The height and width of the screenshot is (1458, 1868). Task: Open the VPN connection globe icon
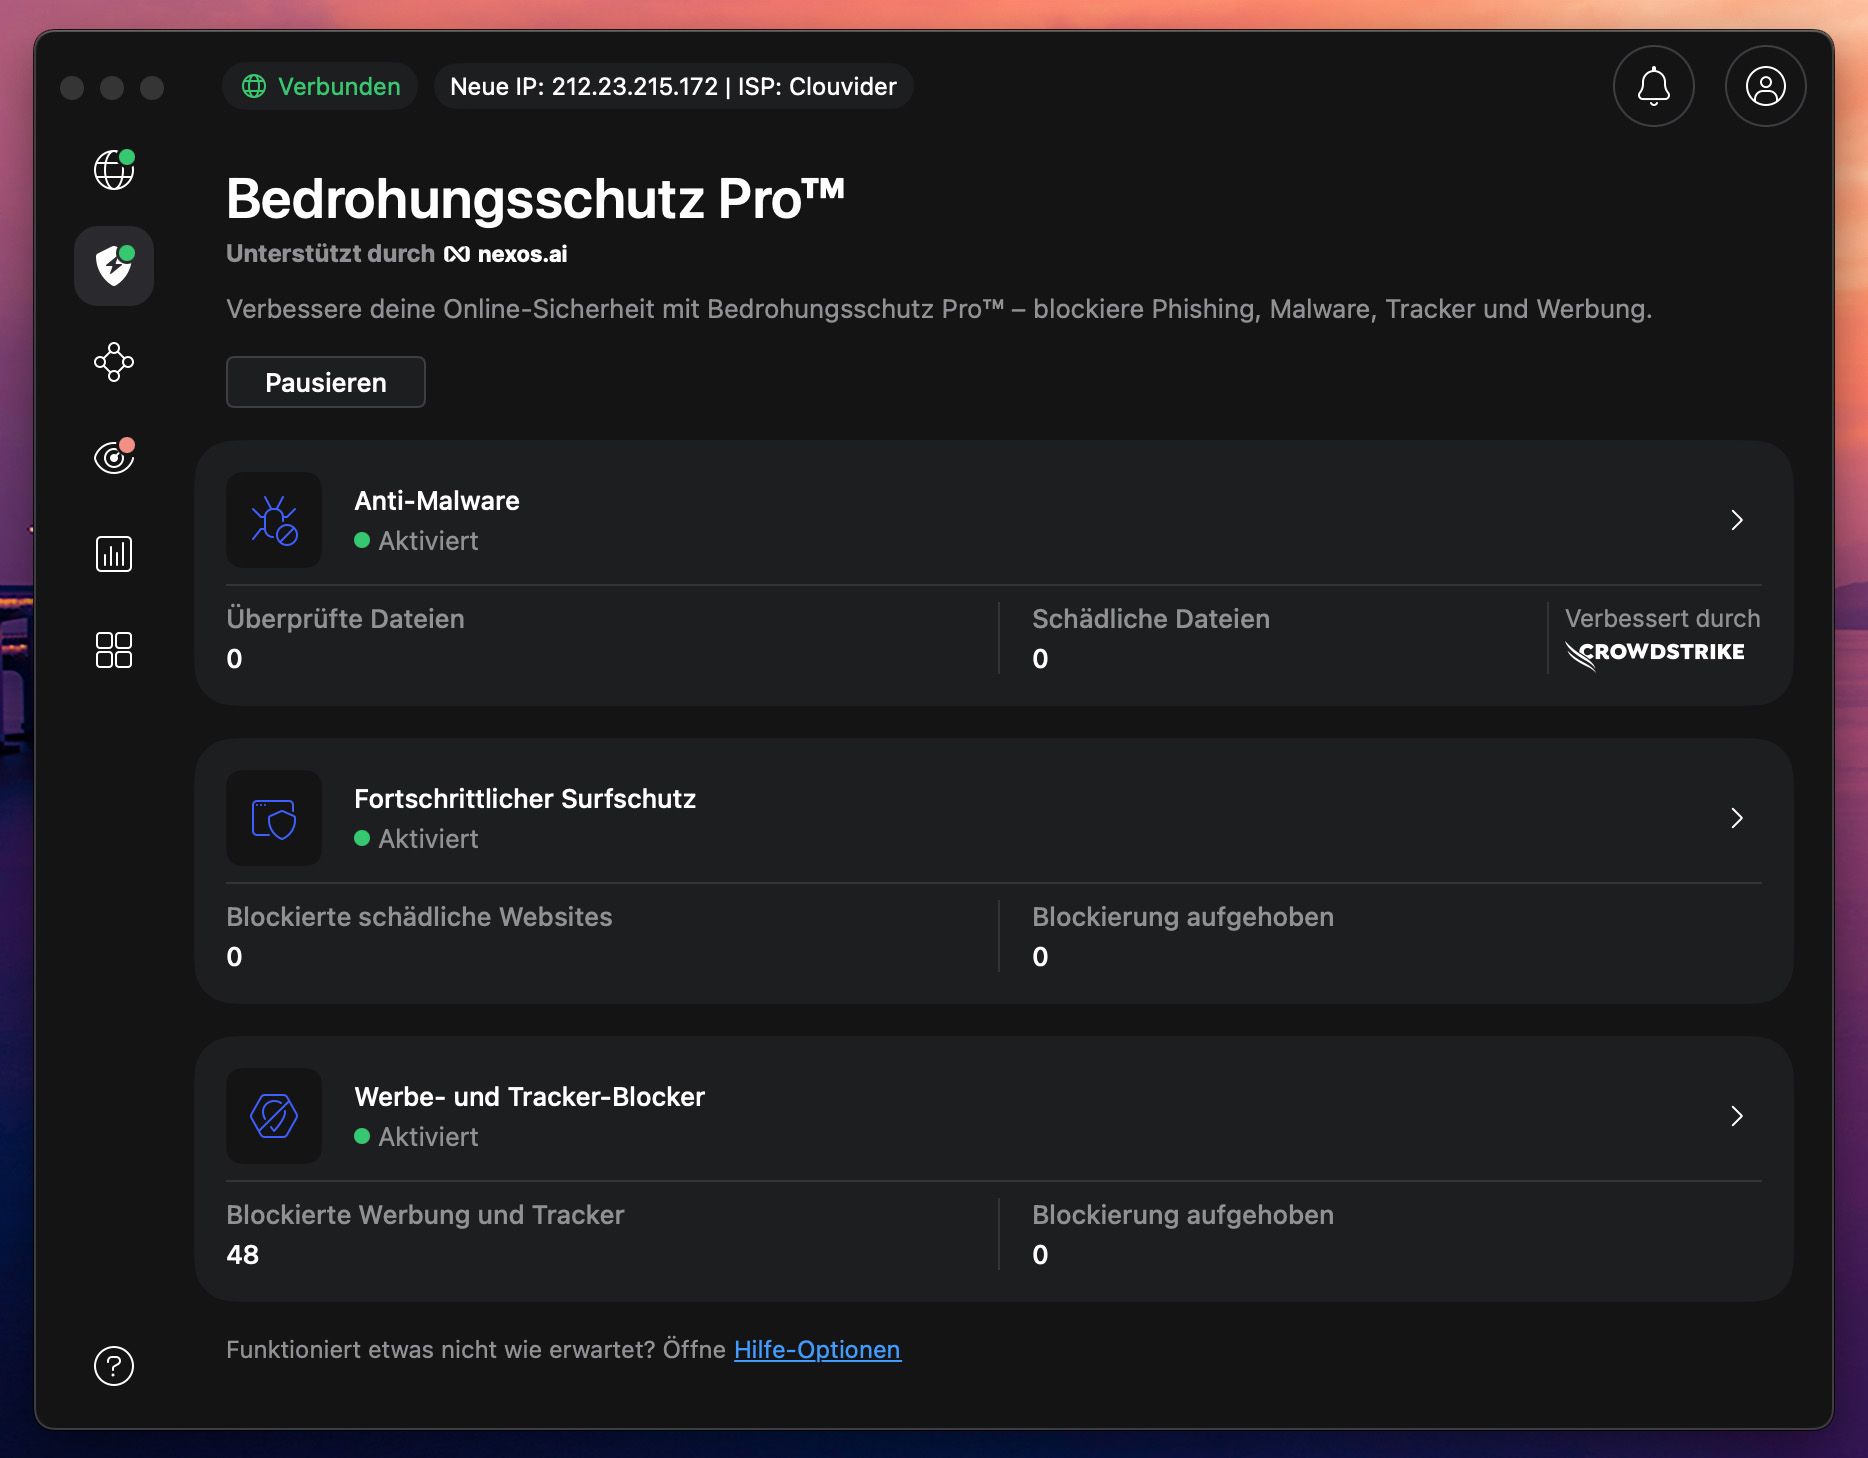click(113, 169)
